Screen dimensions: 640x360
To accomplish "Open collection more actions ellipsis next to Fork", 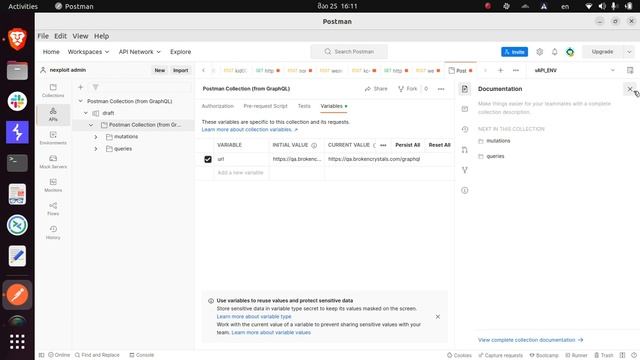I will (x=441, y=89).
